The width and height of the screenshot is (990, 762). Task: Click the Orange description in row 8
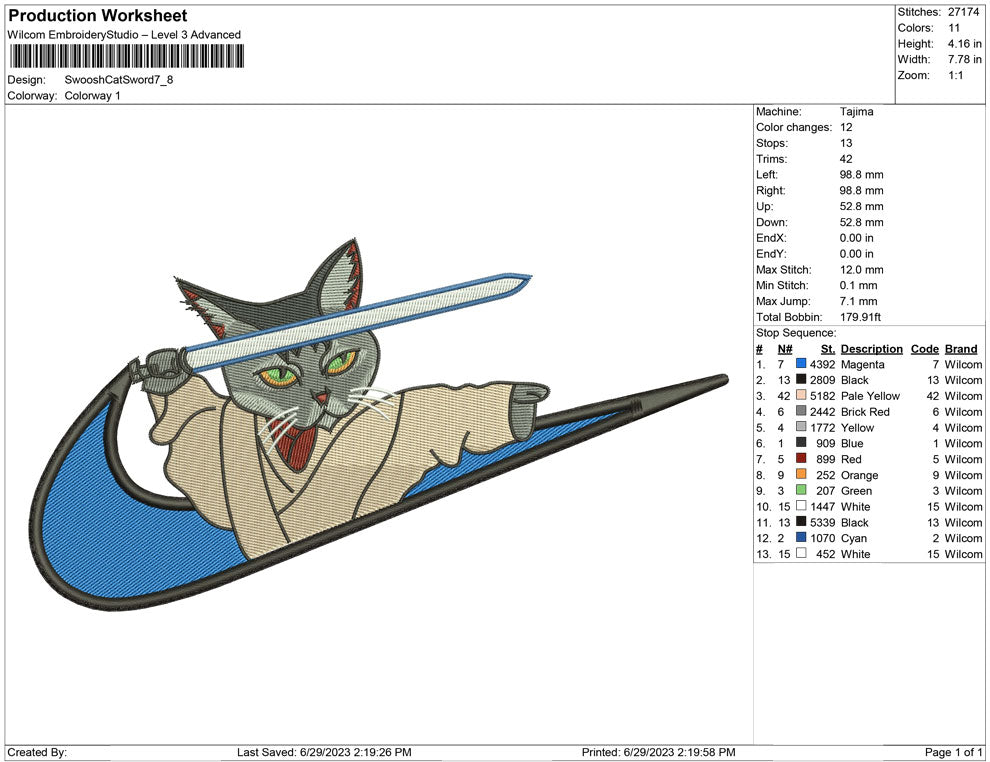coord(859,475)
